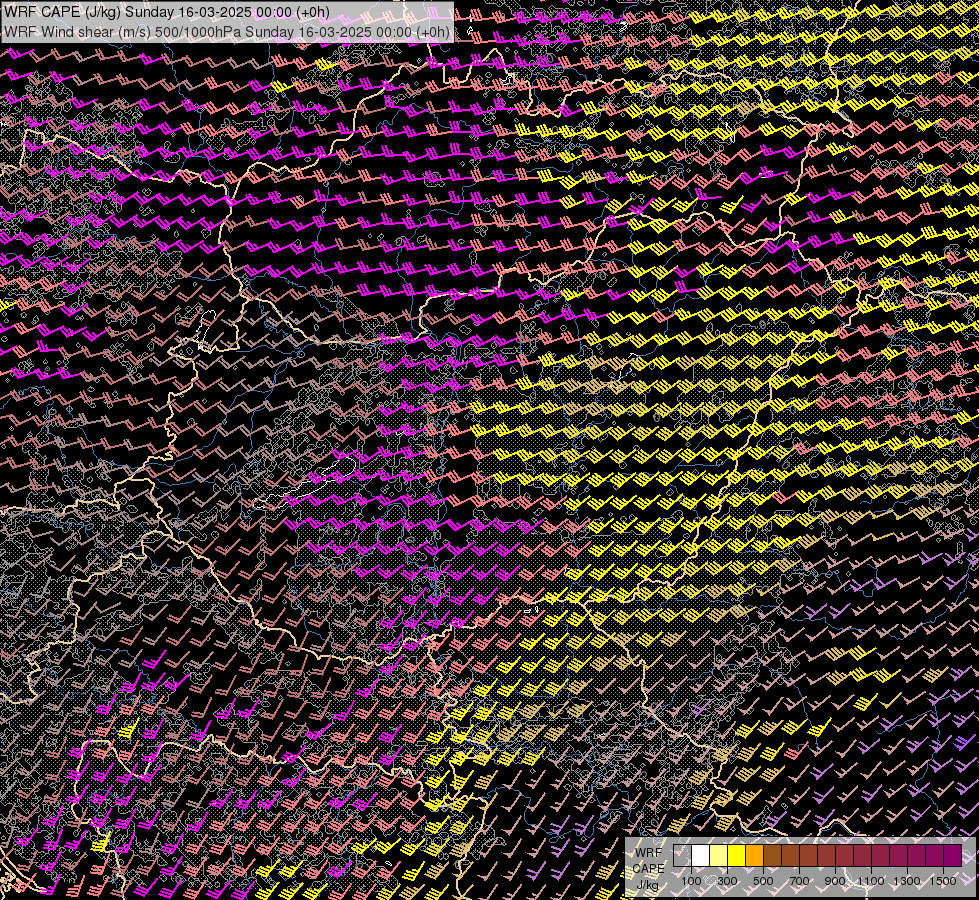Click the legend value 300
Screen dimensions: 979x900
pyautogui.click(x=727, y=881)
